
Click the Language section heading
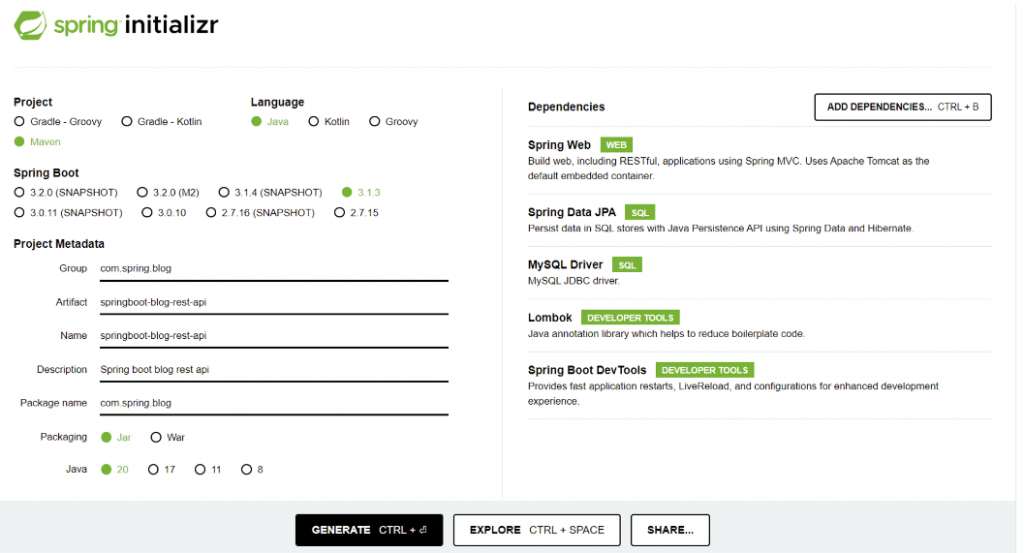[x=277, y=102]
